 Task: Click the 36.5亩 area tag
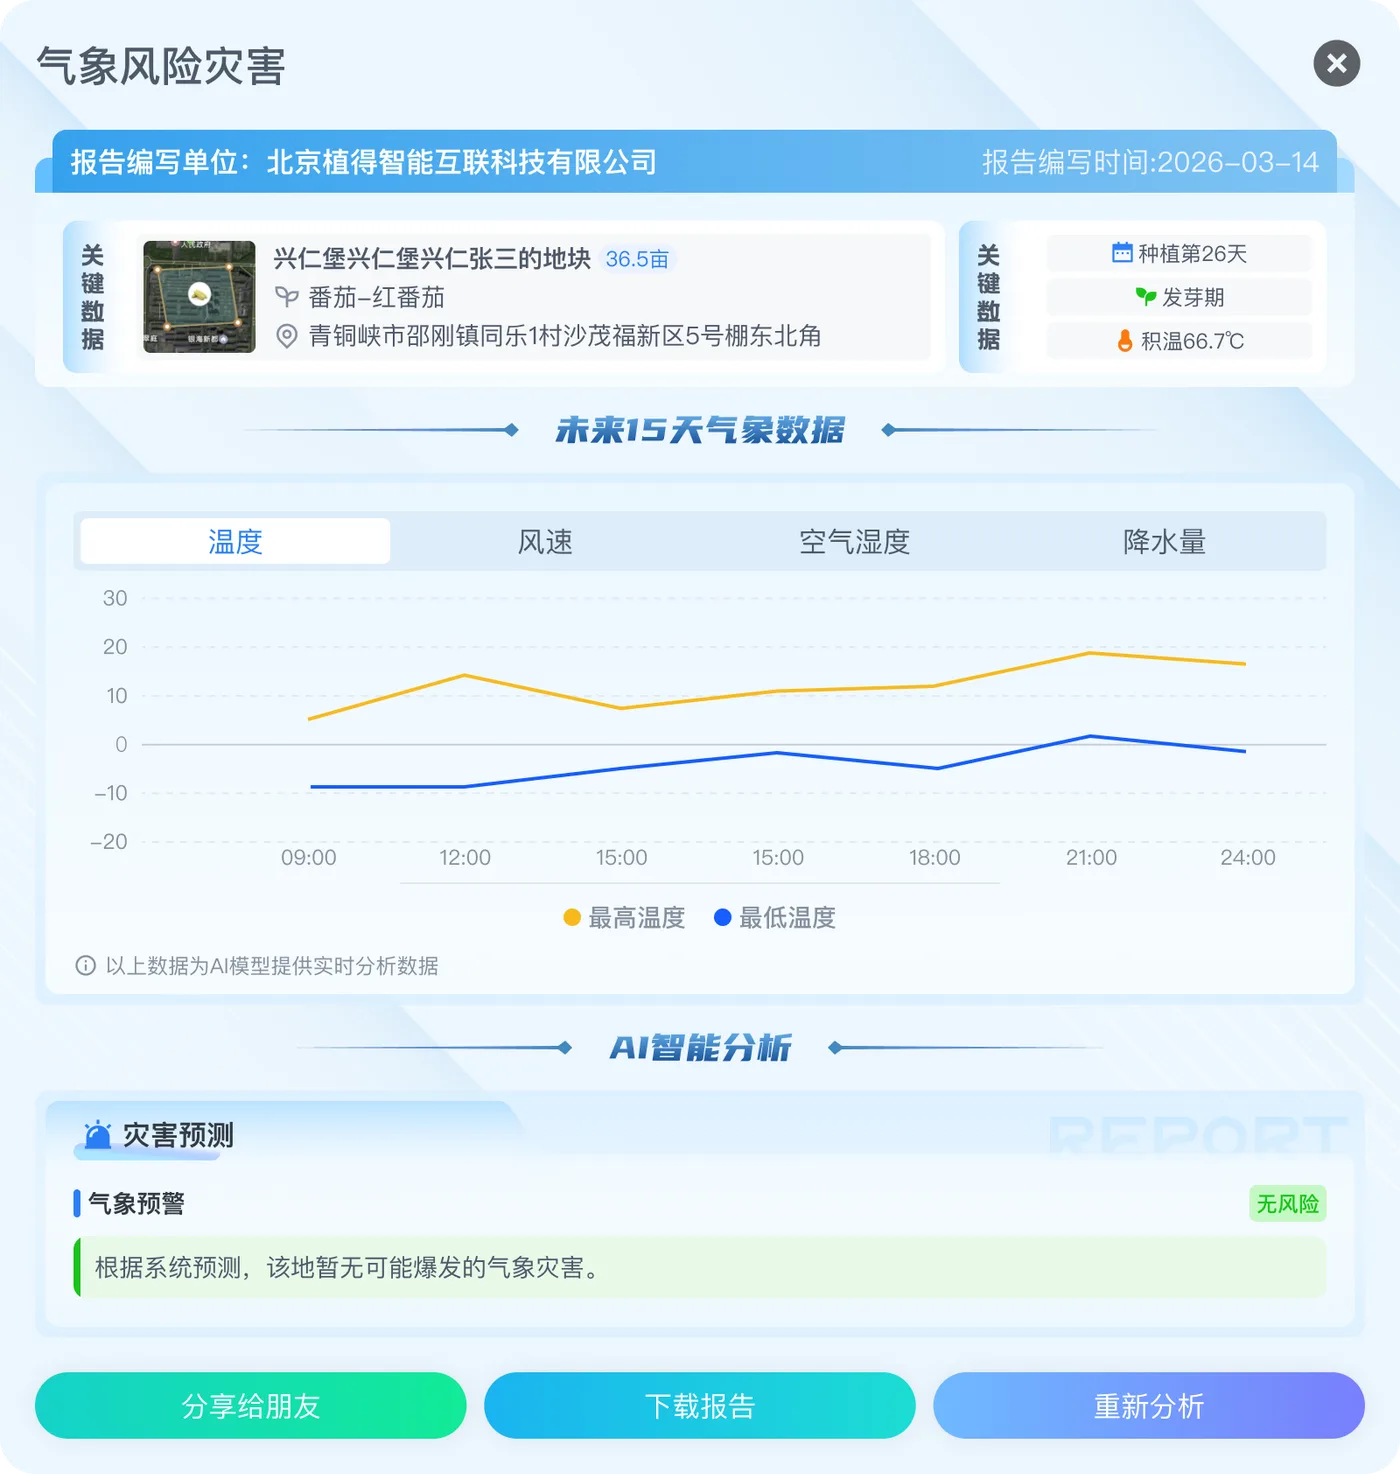637,259
